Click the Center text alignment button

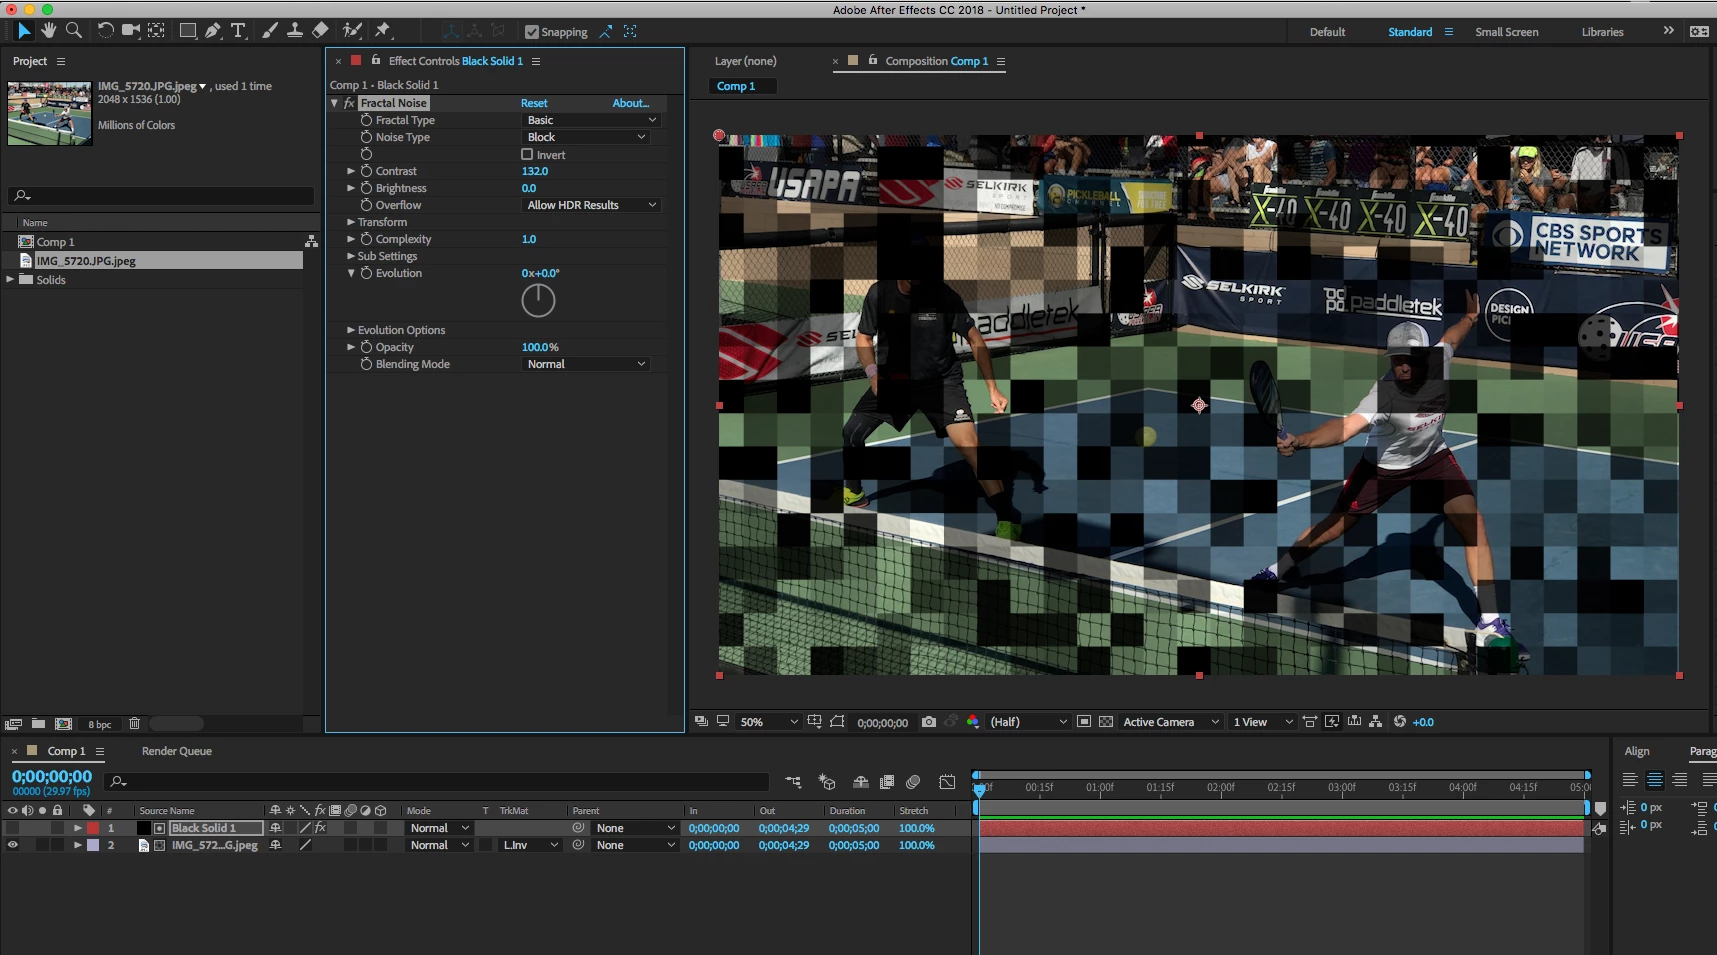[x=1655, y=780]
